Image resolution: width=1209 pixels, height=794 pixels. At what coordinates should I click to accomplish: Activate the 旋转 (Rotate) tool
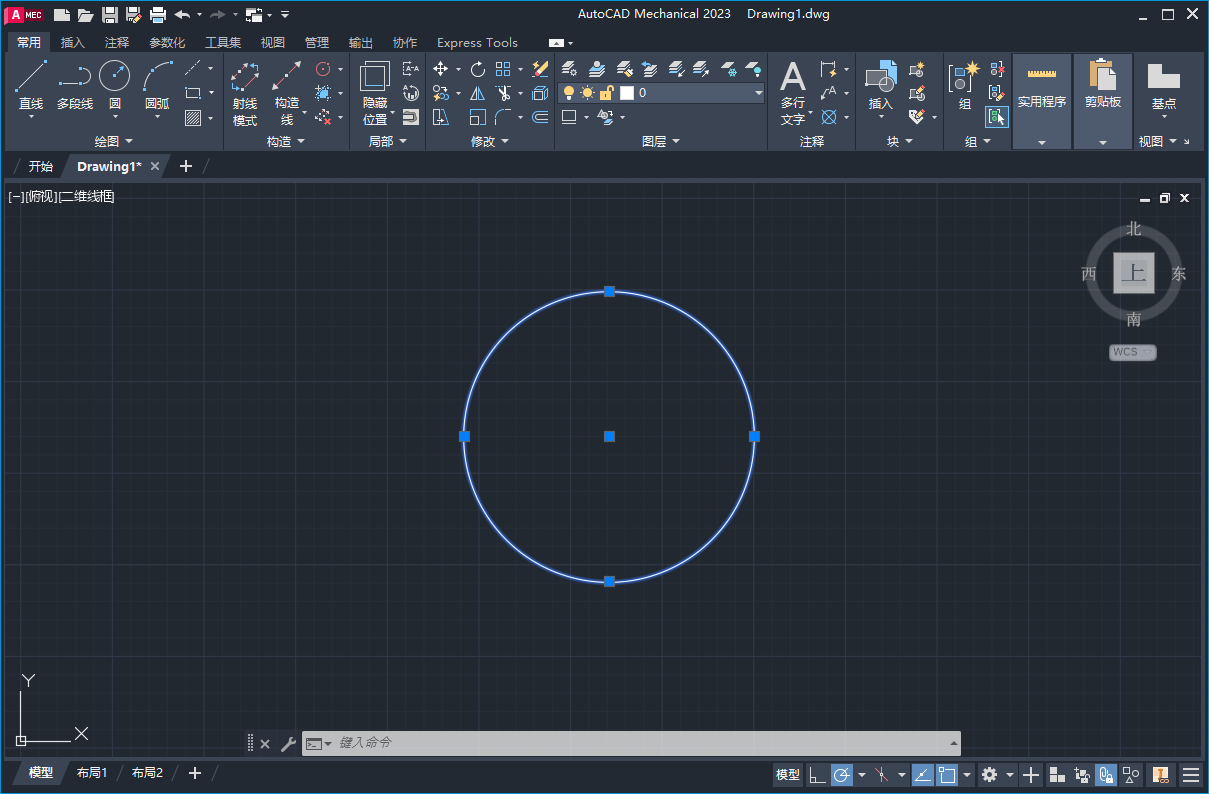[478, 69]
